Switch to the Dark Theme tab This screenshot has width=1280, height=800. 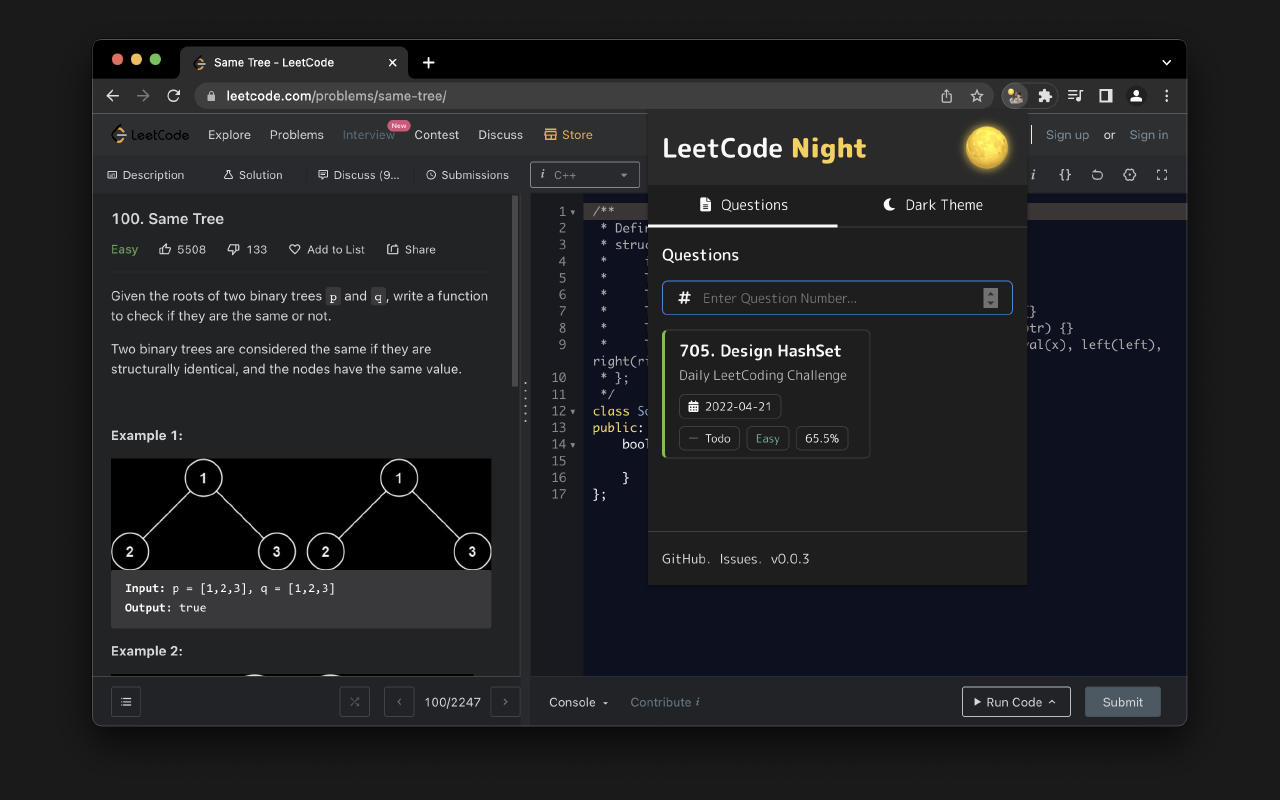coord(932,205)
